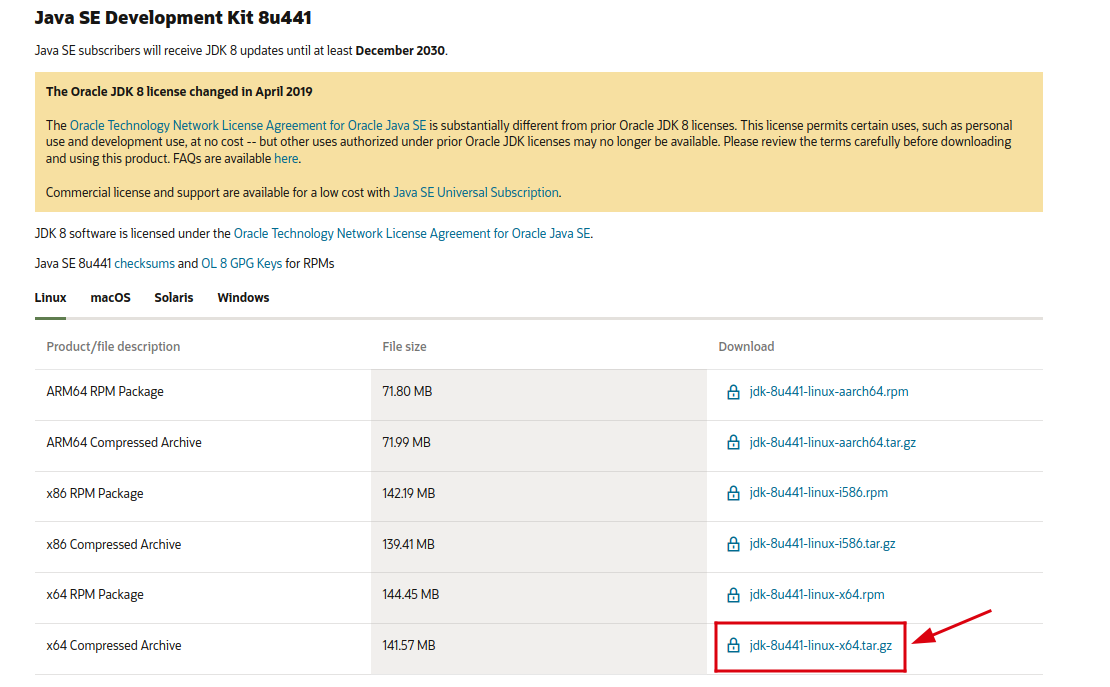The image size is (1110, 687).
Task: Click 'Java SE Development Kit 8u441' heading
Action: 173,18
